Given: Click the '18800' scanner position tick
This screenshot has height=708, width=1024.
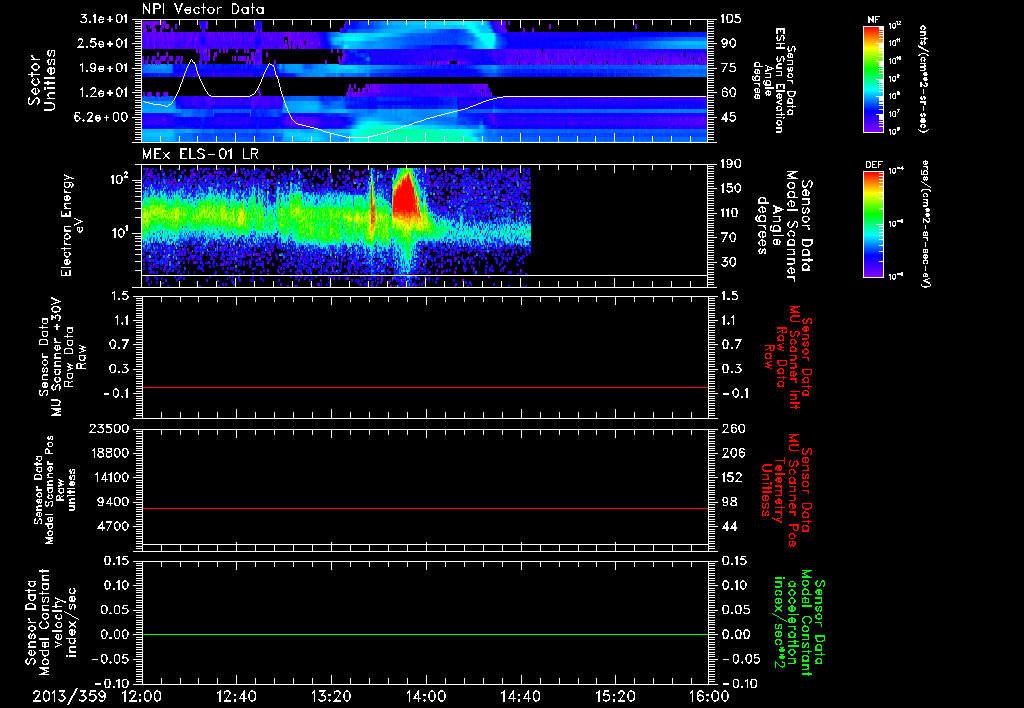Looking at the screenshot, I should coord(110,453).
